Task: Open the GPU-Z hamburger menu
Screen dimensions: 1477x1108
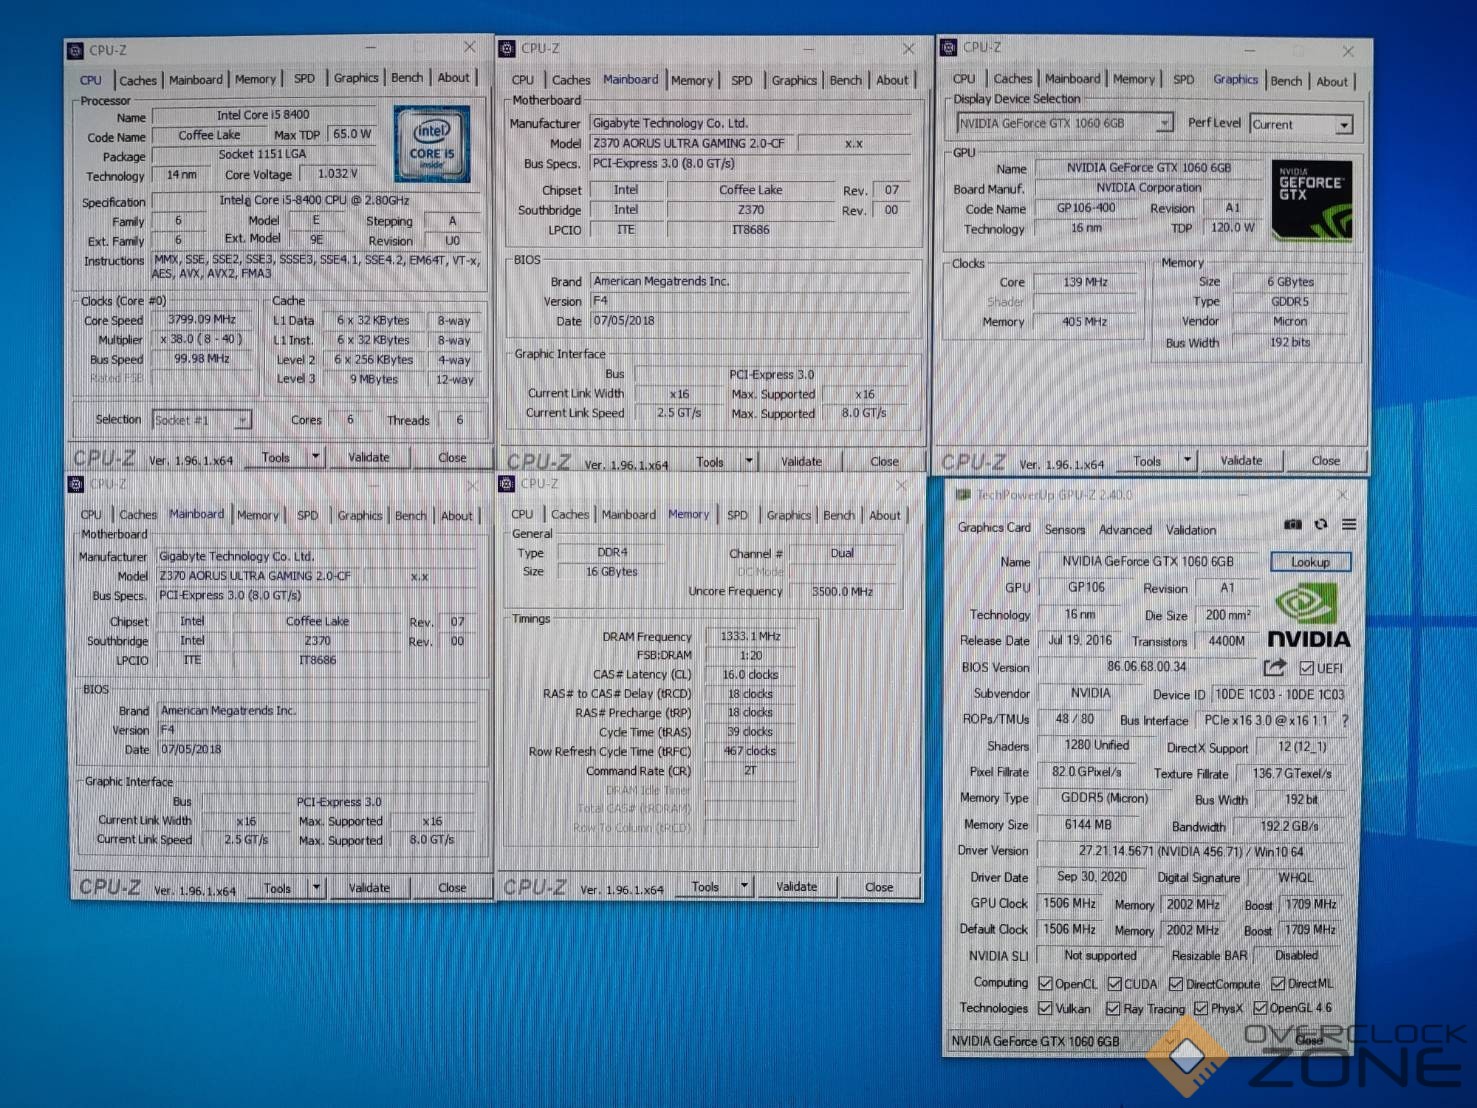Action: (x=1349, y=525)
